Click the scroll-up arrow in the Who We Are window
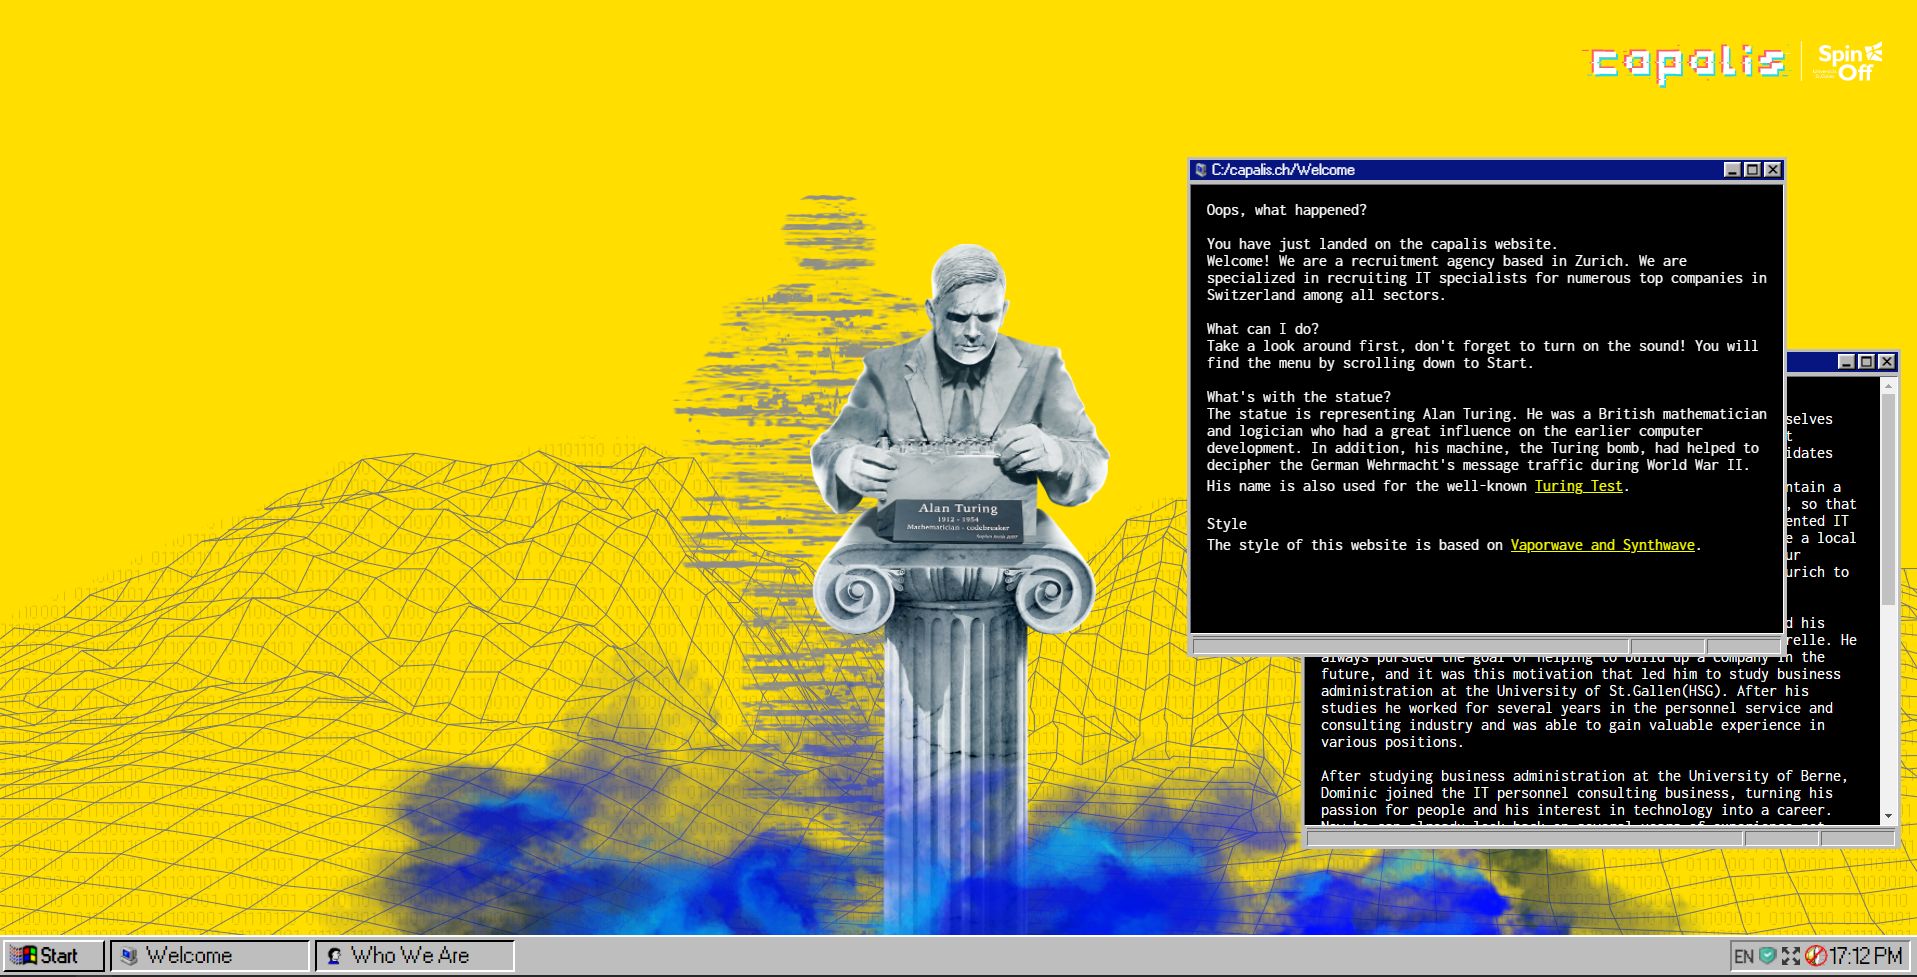Screen dimensions: 1917x977 point(1888,385)
